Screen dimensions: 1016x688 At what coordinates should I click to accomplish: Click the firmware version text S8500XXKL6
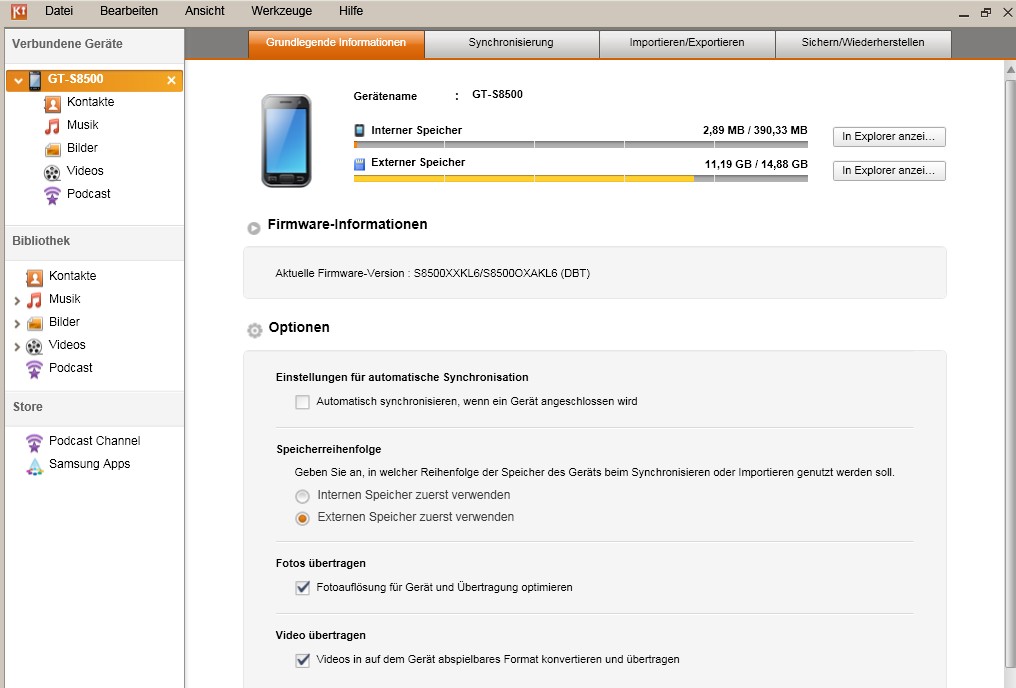point(502,273)
